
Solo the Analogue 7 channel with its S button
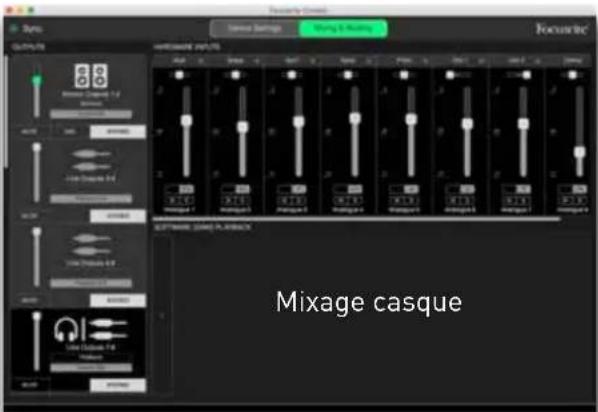[x=523, y=200]
